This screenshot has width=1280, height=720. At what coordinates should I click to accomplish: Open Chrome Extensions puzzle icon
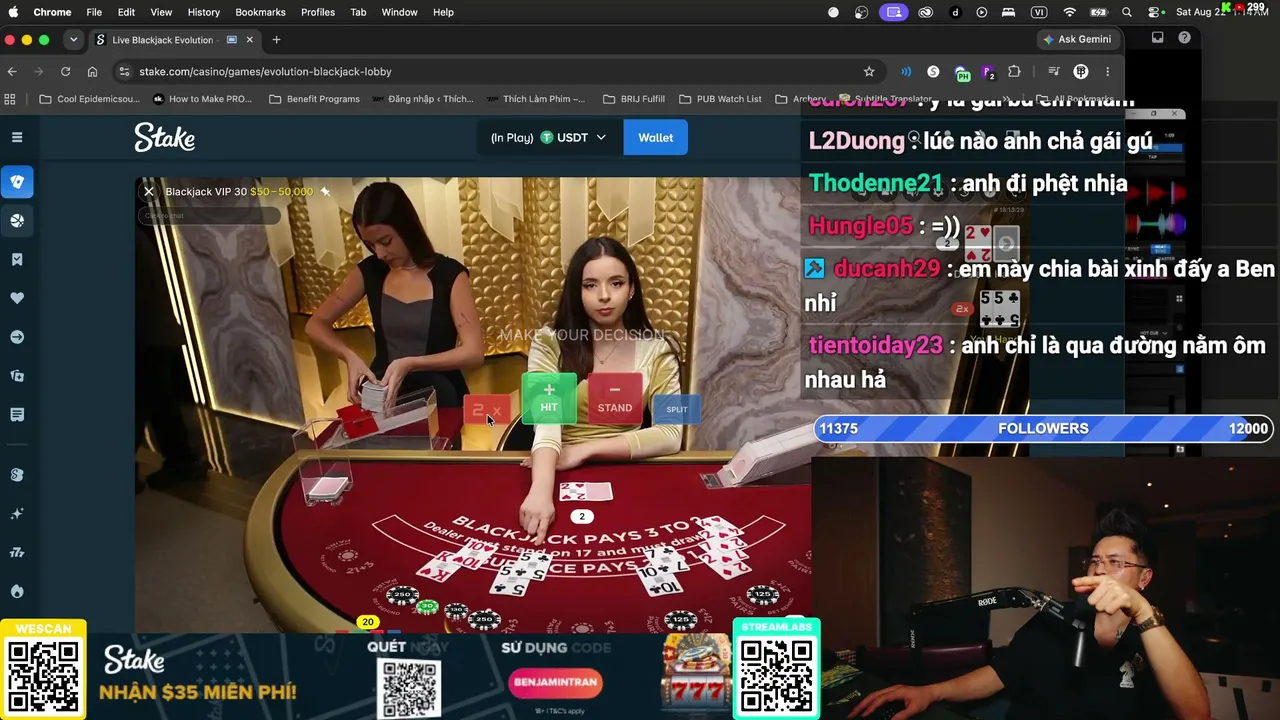(x=1014, y=71)
